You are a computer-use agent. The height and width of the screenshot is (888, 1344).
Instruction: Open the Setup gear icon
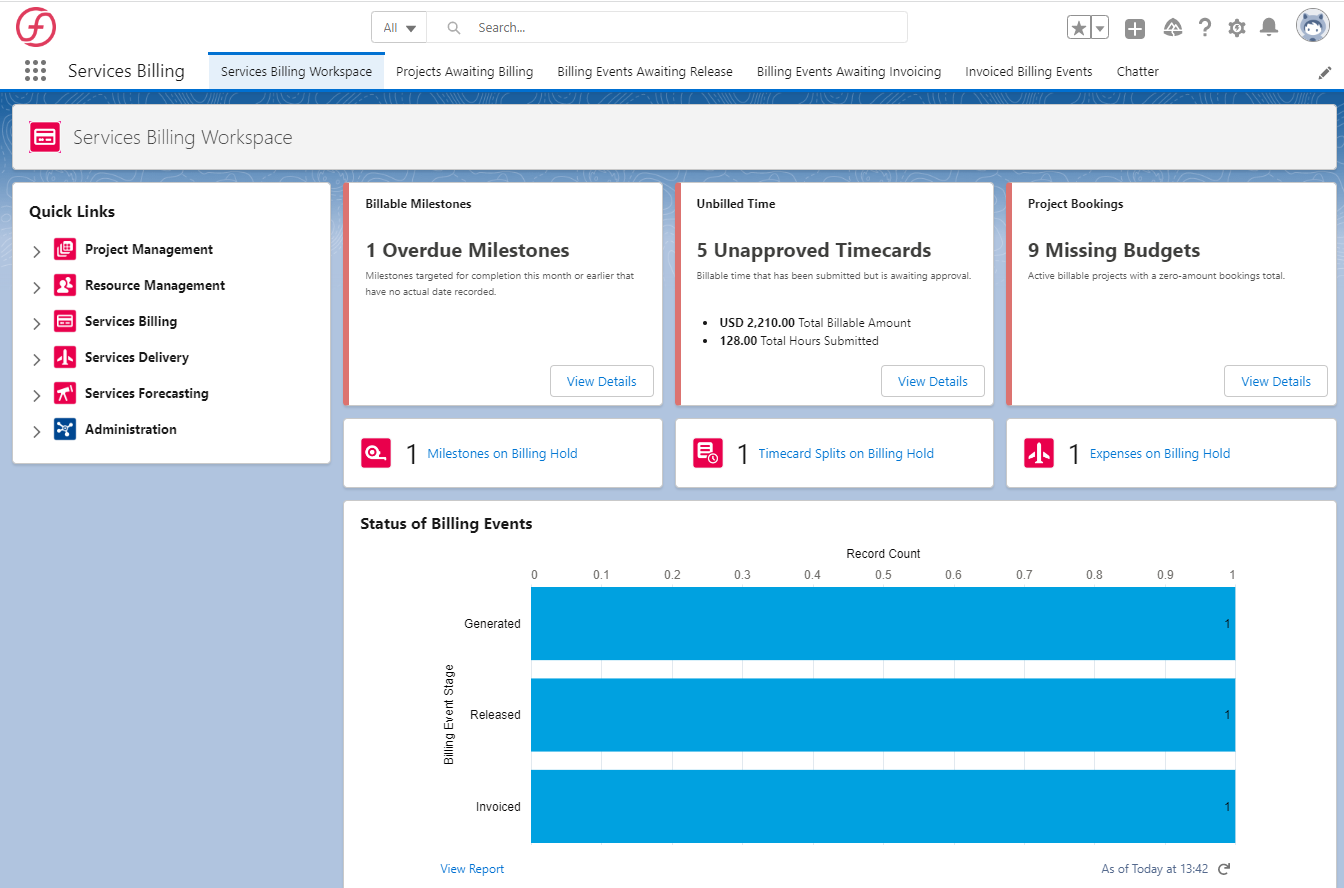pos(1237,28)
